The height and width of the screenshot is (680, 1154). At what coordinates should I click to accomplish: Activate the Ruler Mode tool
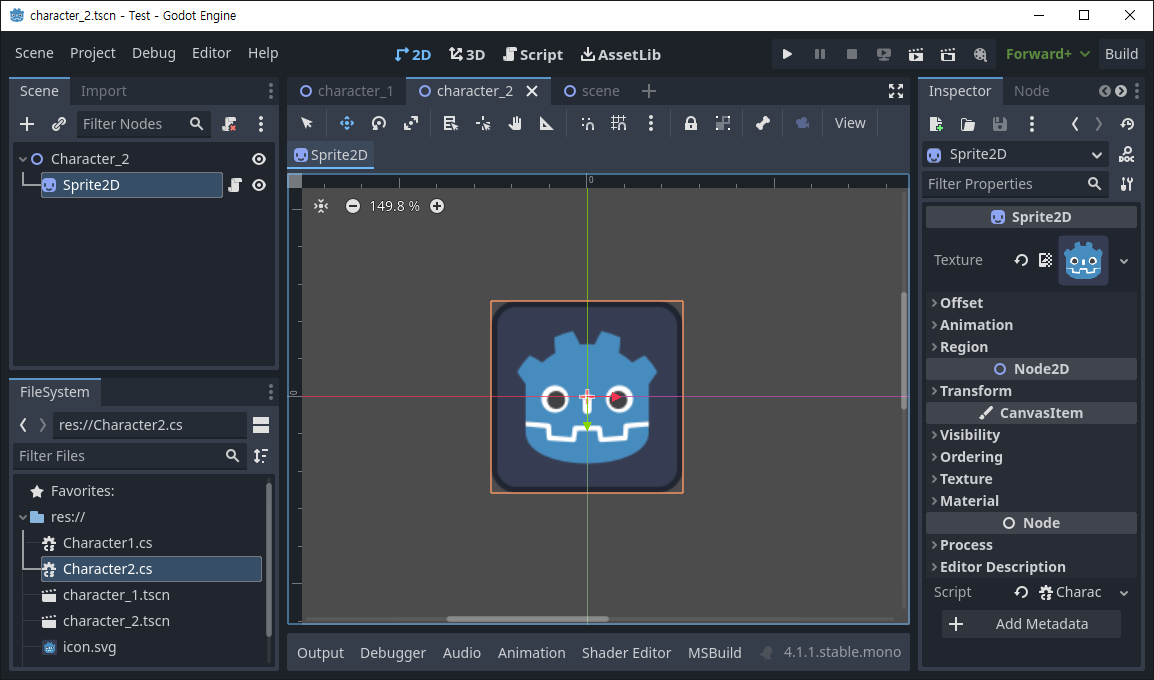(547, 124)
